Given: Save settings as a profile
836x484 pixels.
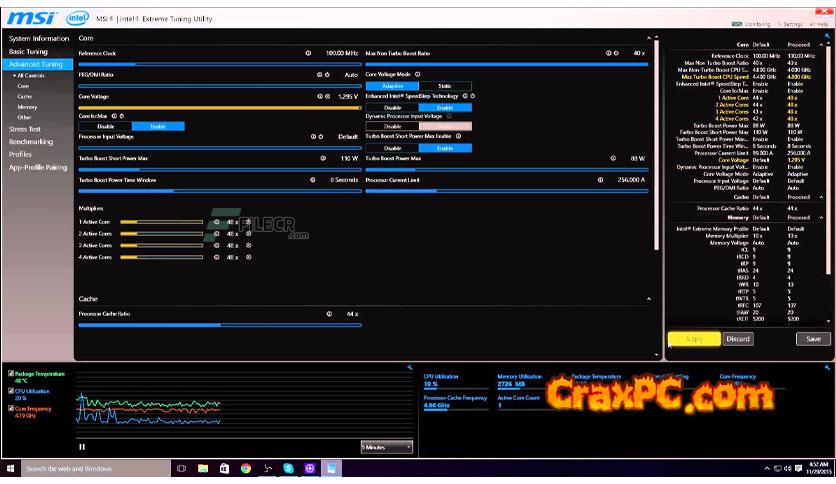Looking at the screenshot, I should pyautogui.click(x=813, y=339).
